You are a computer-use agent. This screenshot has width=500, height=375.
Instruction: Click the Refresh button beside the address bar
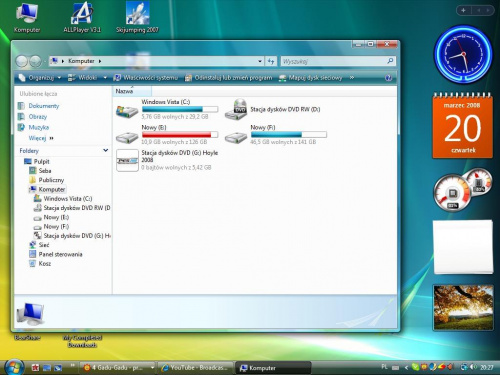pyautogui.click(x=271, y=61)
